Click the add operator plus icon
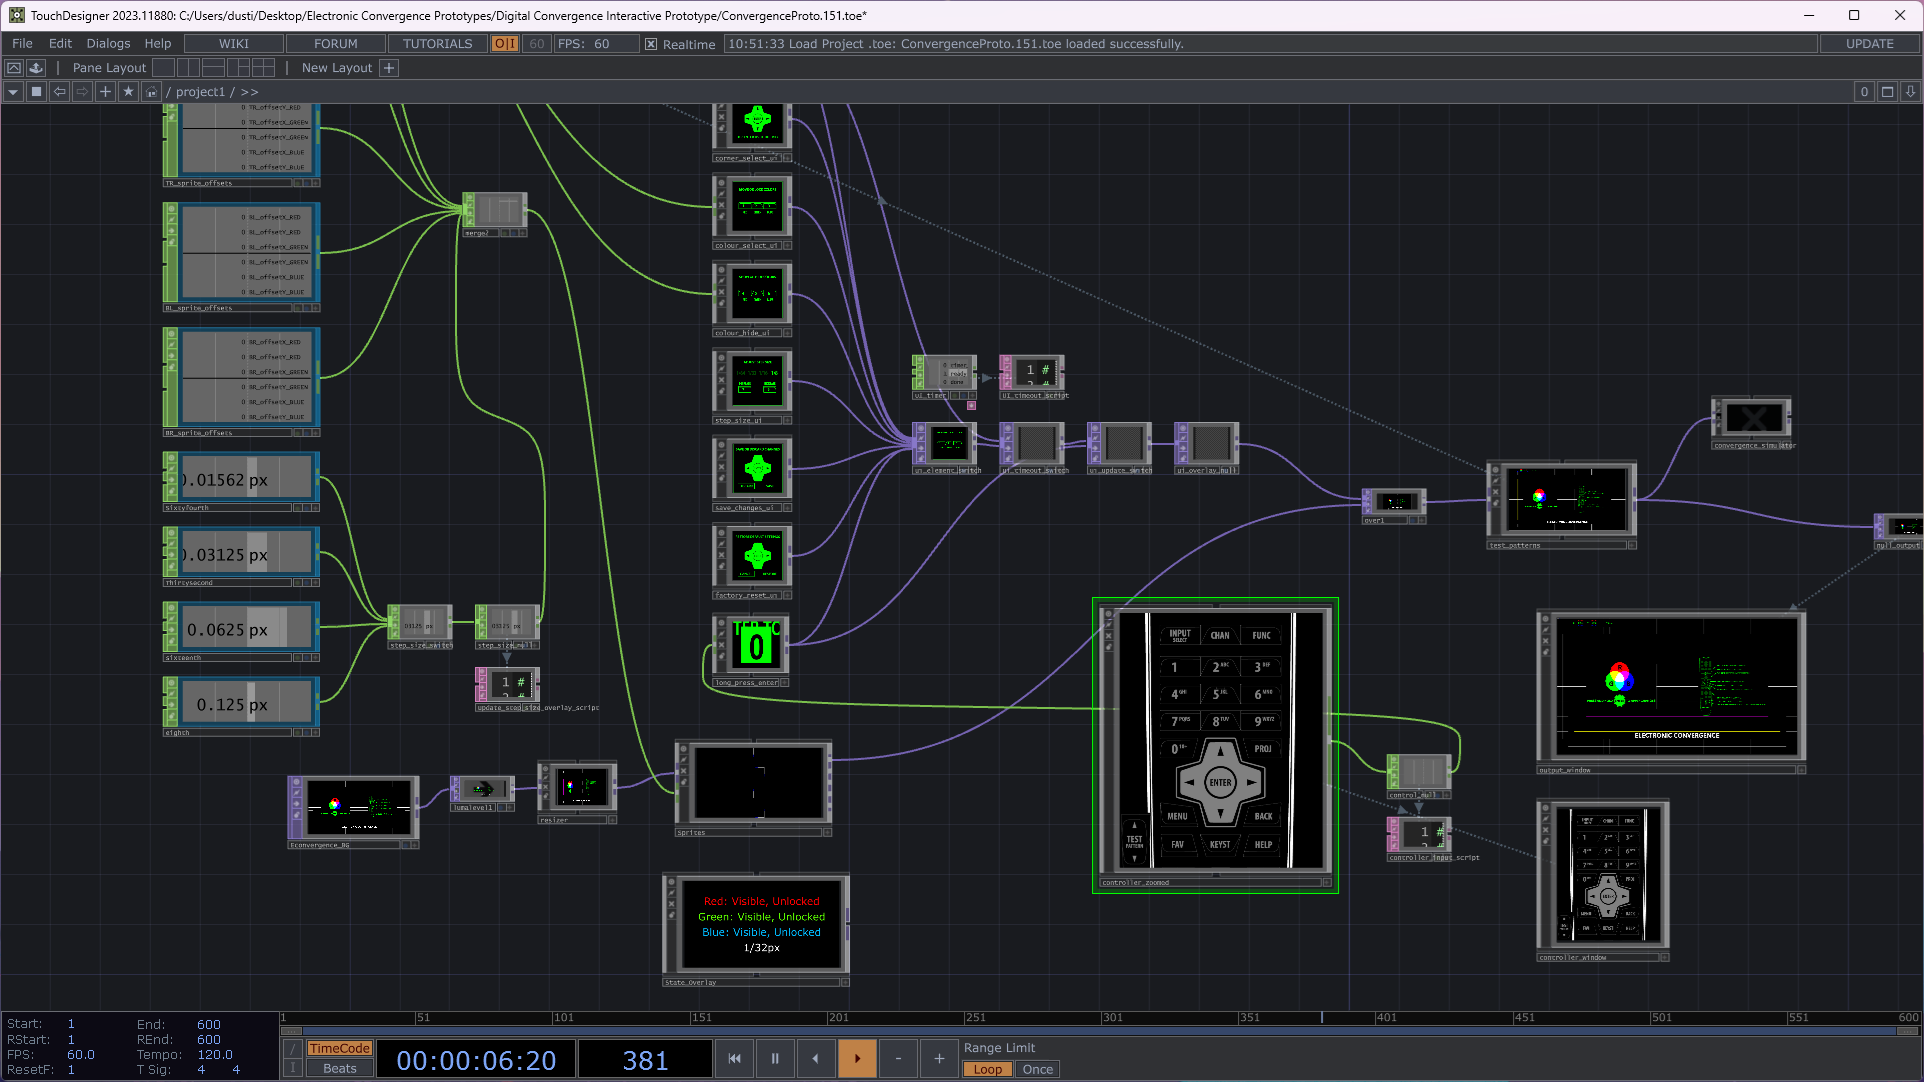This screenshot has width=1924, height=1082. coord(105,92)
